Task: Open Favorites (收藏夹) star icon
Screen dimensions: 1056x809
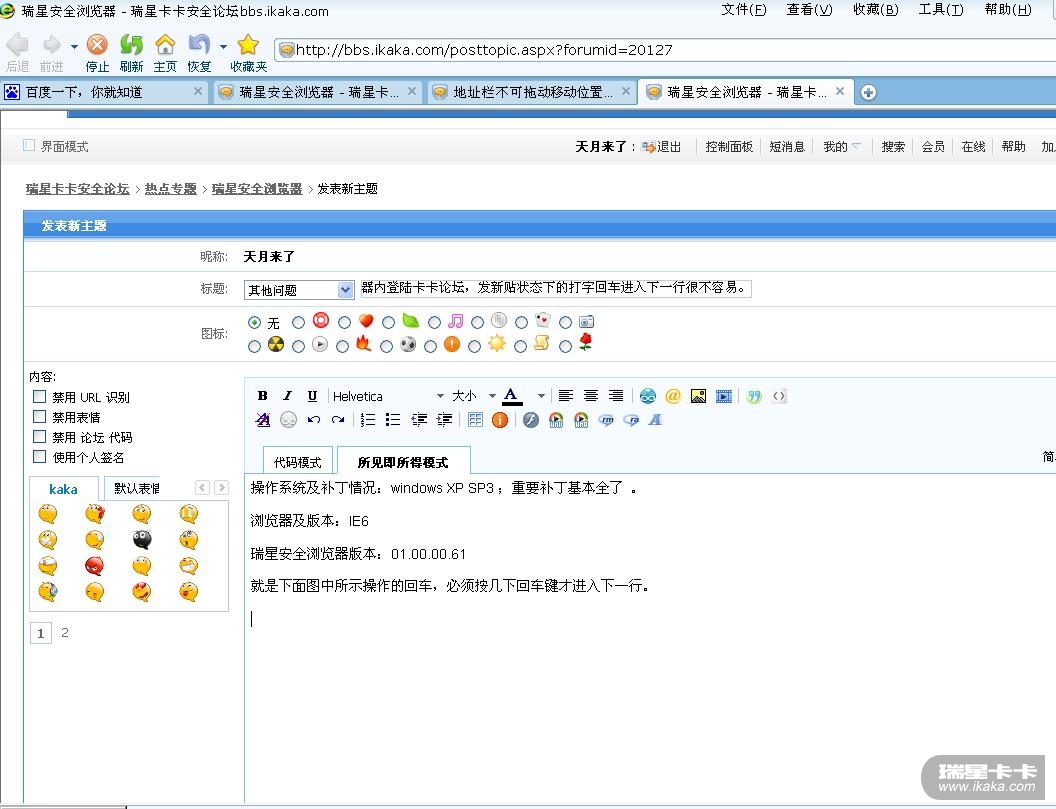Action: [x=249, y=53]
